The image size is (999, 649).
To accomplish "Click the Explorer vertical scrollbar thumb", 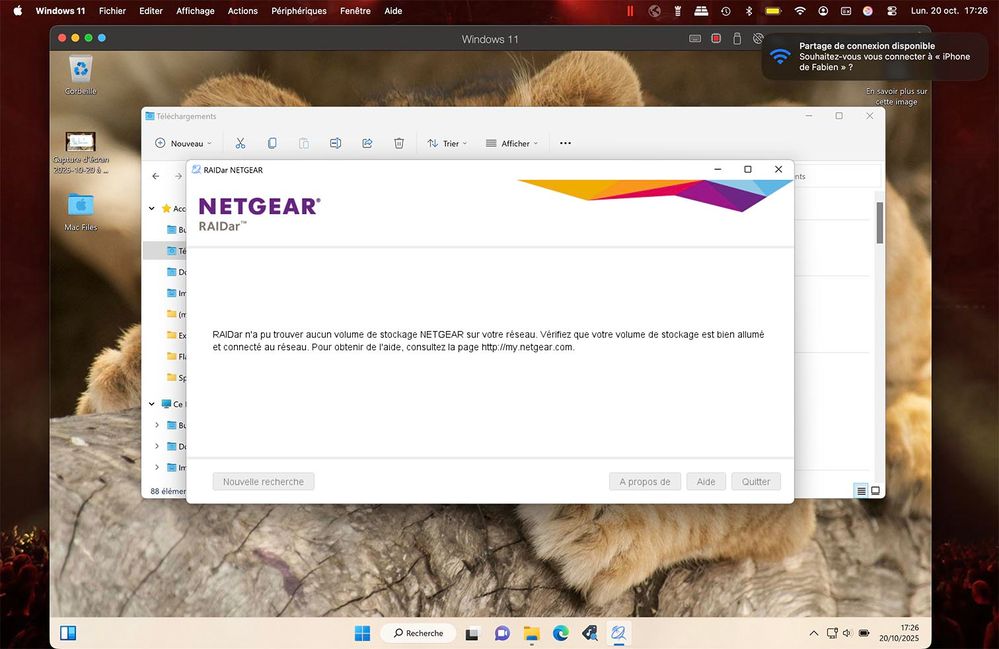I will [880, 222].
